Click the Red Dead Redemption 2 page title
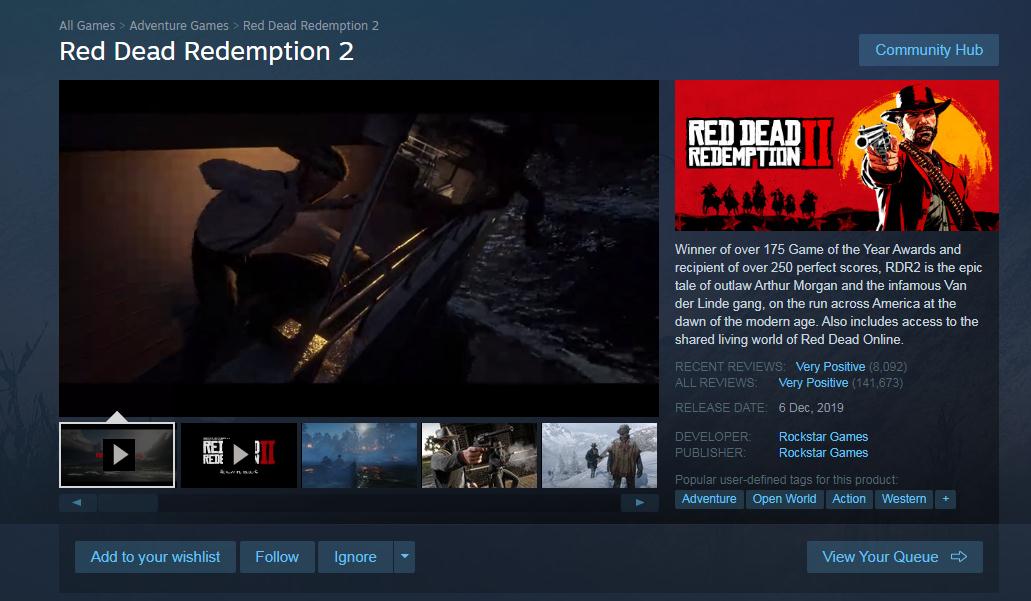This screenshot has height=601, width=1031. (x=206, y=51)
